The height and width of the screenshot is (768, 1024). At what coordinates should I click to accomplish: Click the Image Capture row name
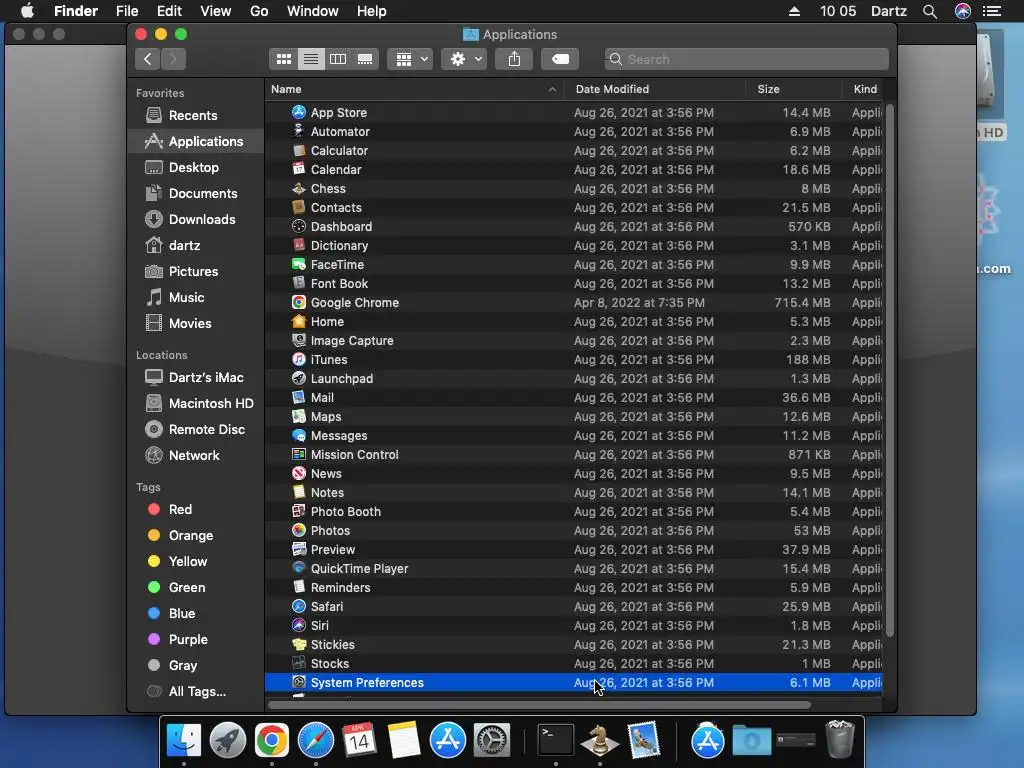coord(352,341)
